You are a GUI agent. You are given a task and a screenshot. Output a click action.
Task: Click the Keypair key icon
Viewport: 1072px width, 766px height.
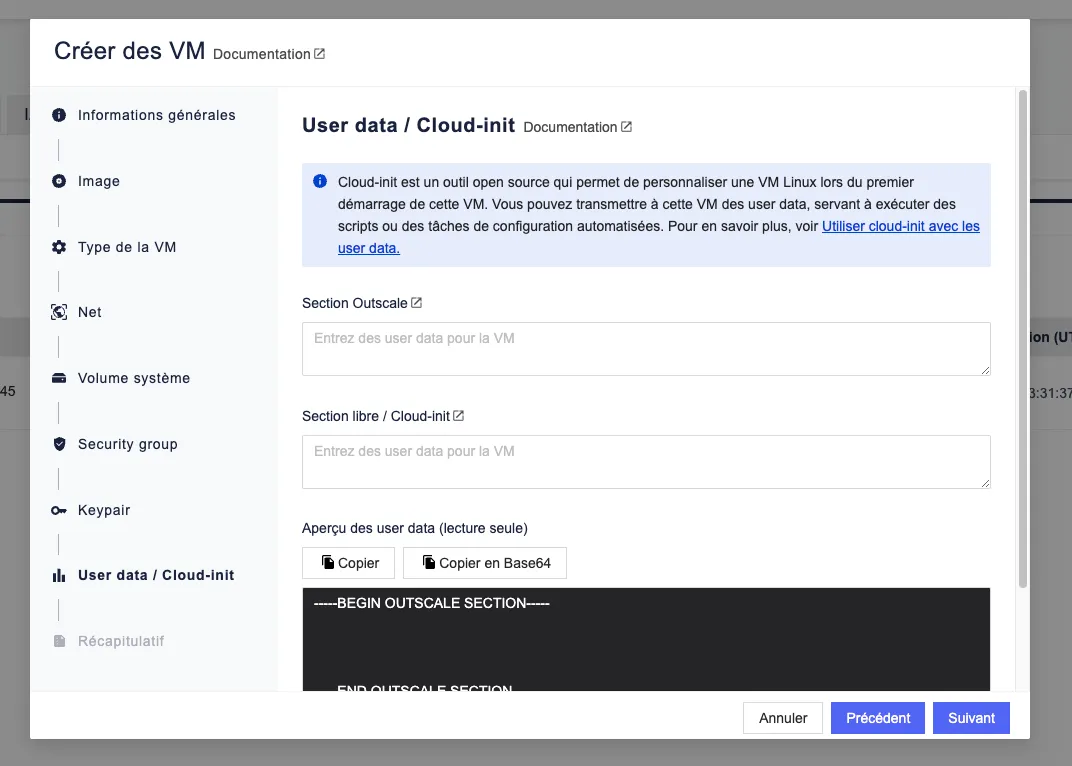(x=59, y=510)
